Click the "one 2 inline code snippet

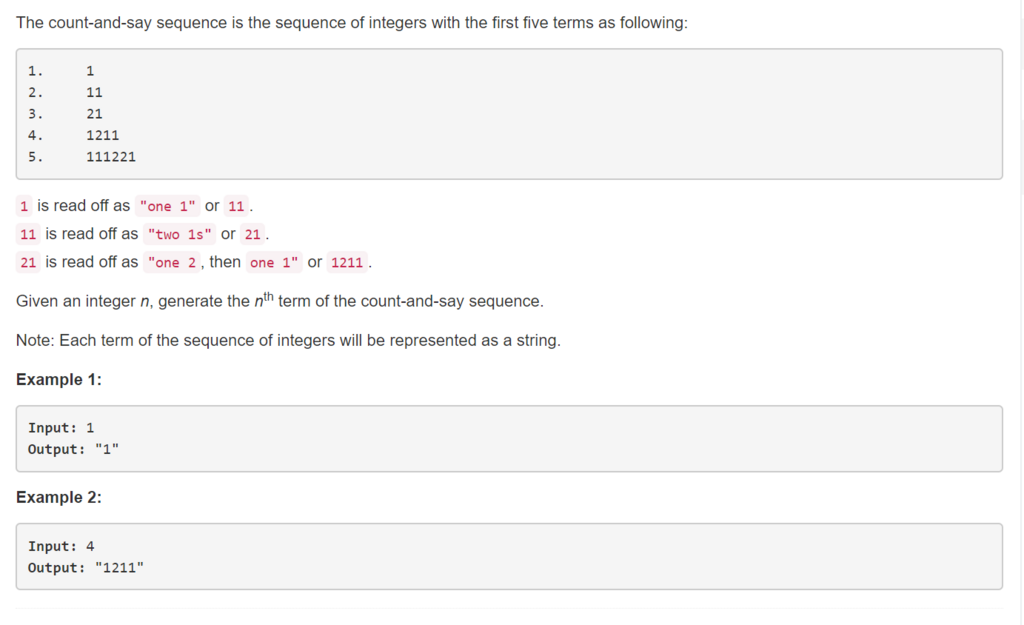click(x=172, y=263)
